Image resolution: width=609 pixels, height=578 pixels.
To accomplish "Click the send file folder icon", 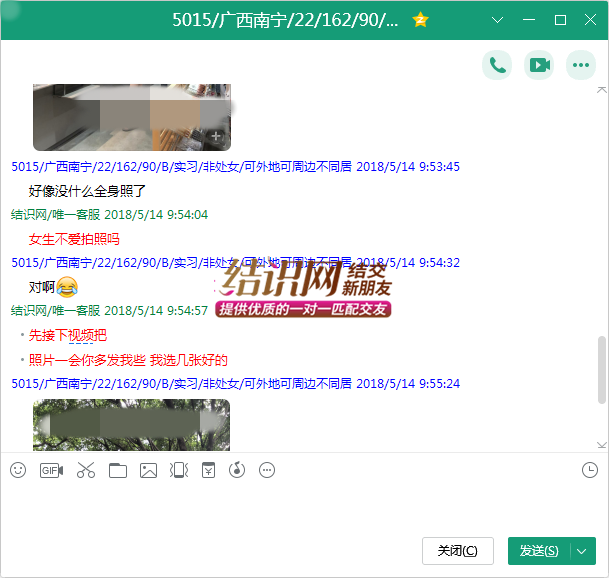I will point(118,470).
